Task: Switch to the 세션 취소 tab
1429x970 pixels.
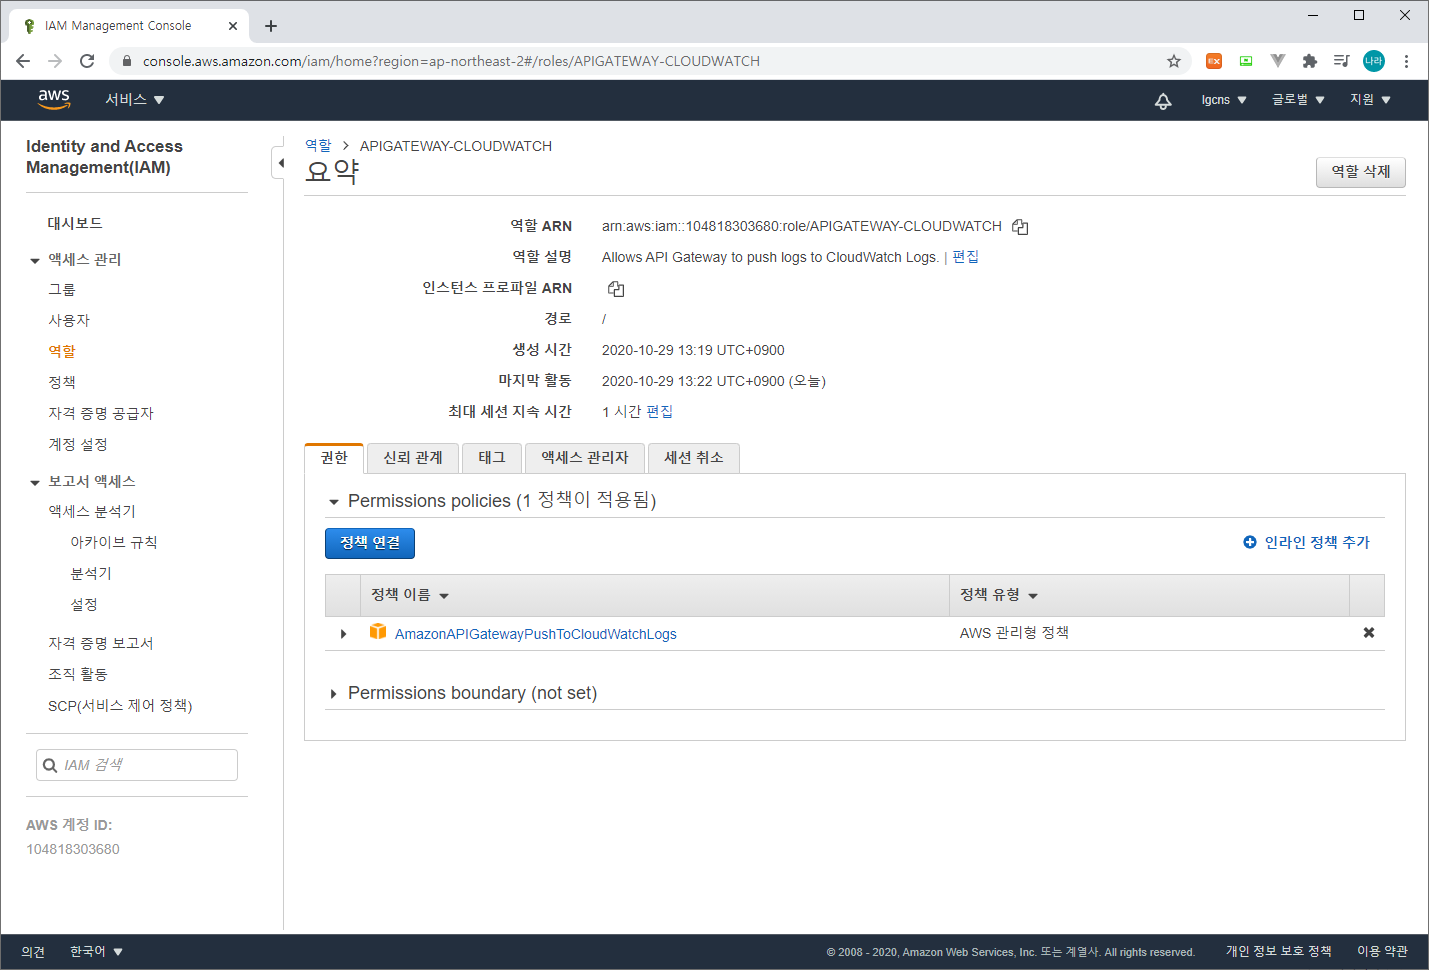Action: point(694,458)
